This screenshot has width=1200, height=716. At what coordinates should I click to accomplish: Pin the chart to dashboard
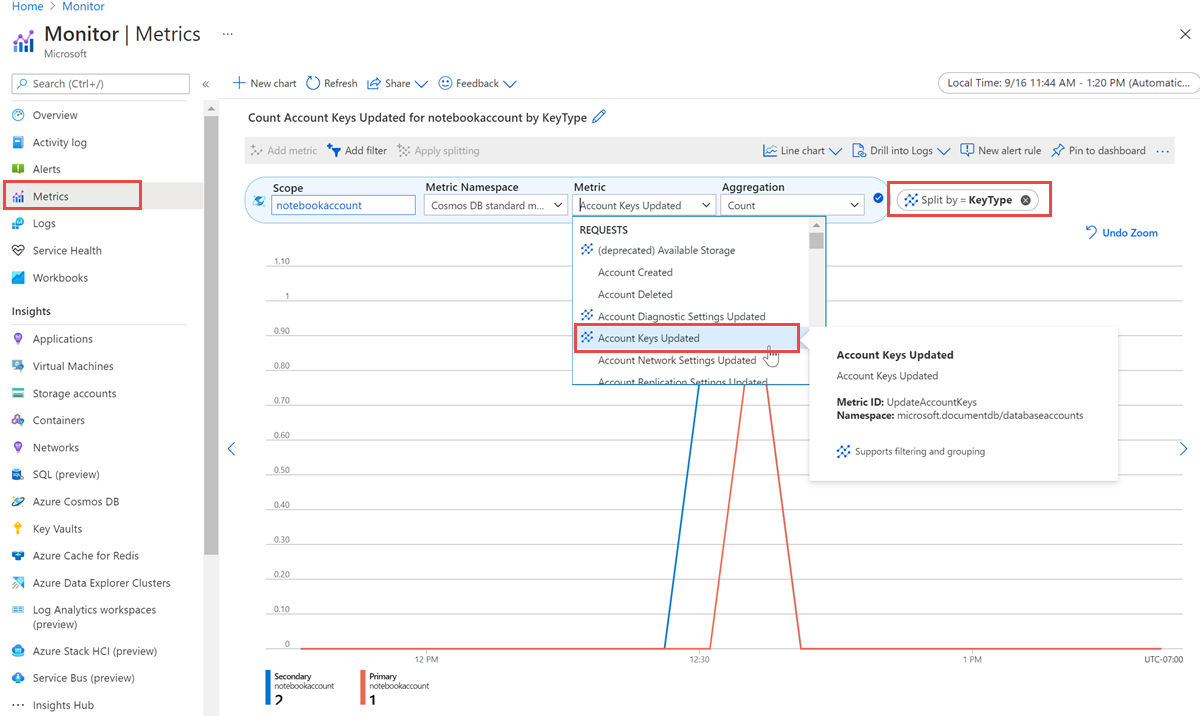tap(1098, 150)
